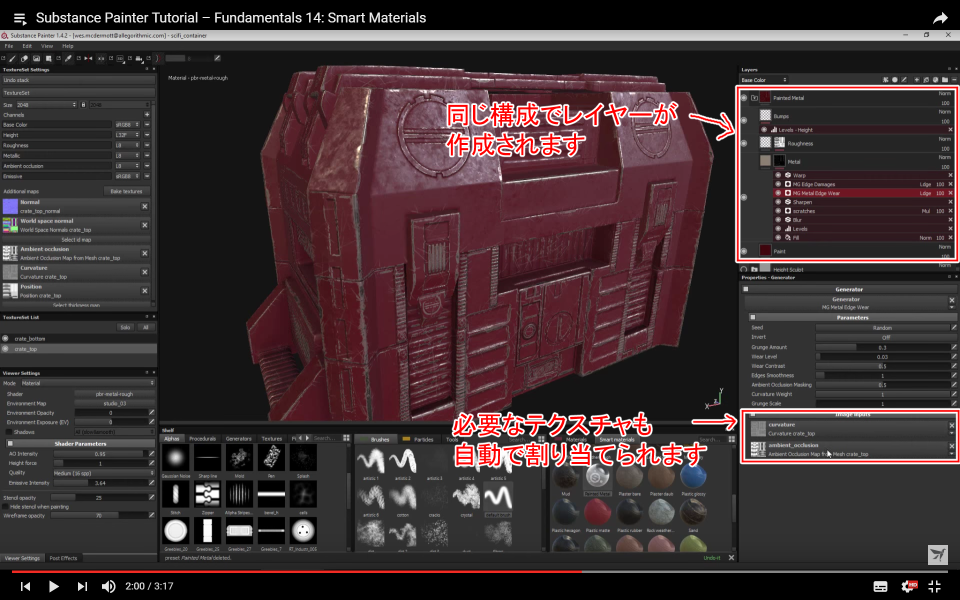Add a mask using the circle icon
The width and height of the screenshot is (960, 600).
894,80
